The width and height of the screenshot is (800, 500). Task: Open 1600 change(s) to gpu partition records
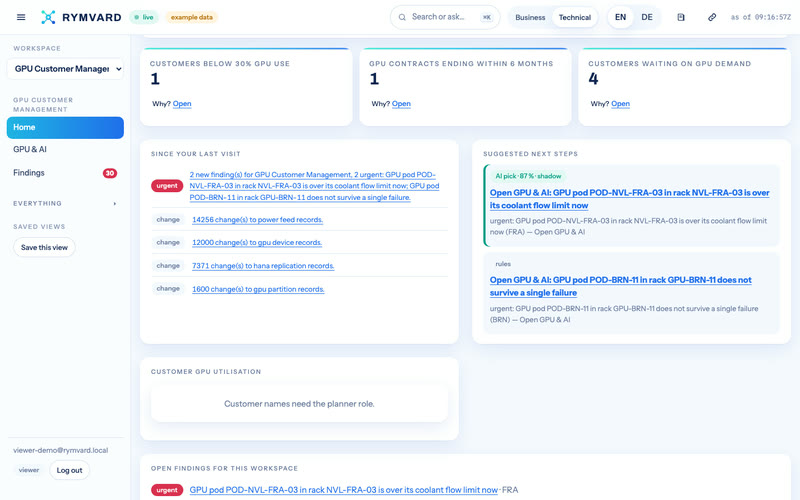coord(258,289)
